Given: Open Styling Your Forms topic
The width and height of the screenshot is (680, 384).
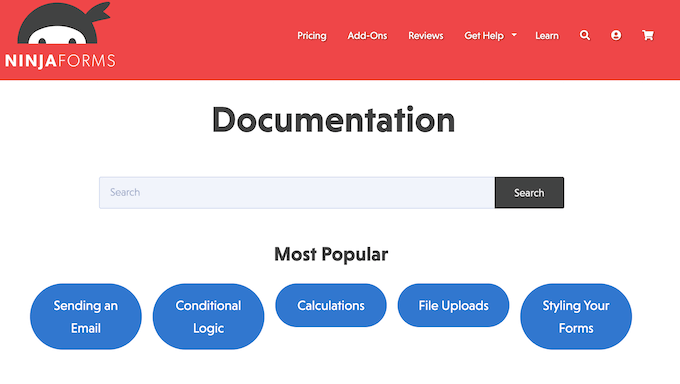Looking at the screenshot, I should [576, 316].
